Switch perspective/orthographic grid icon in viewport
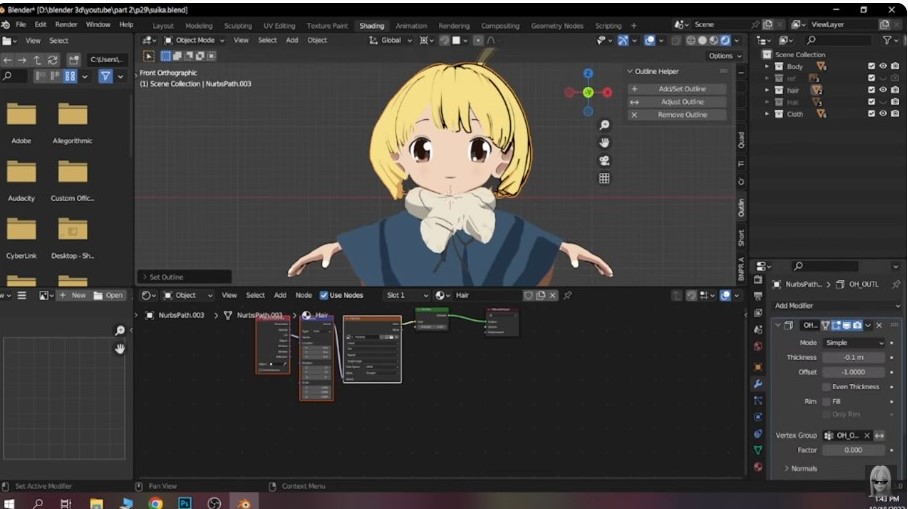908x509 pixels. click(604, 178)
